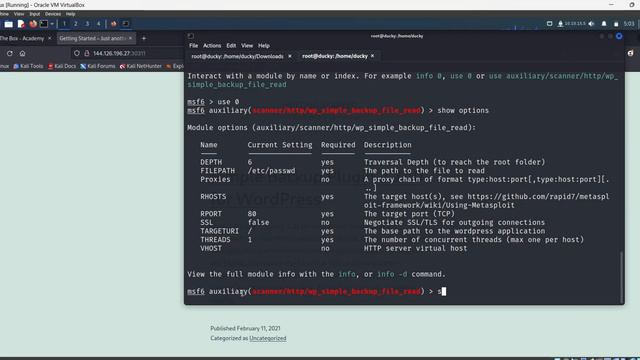Click the RPORT value 80
The height and width of the screenshot is (360, 640).
coord(252,214)
